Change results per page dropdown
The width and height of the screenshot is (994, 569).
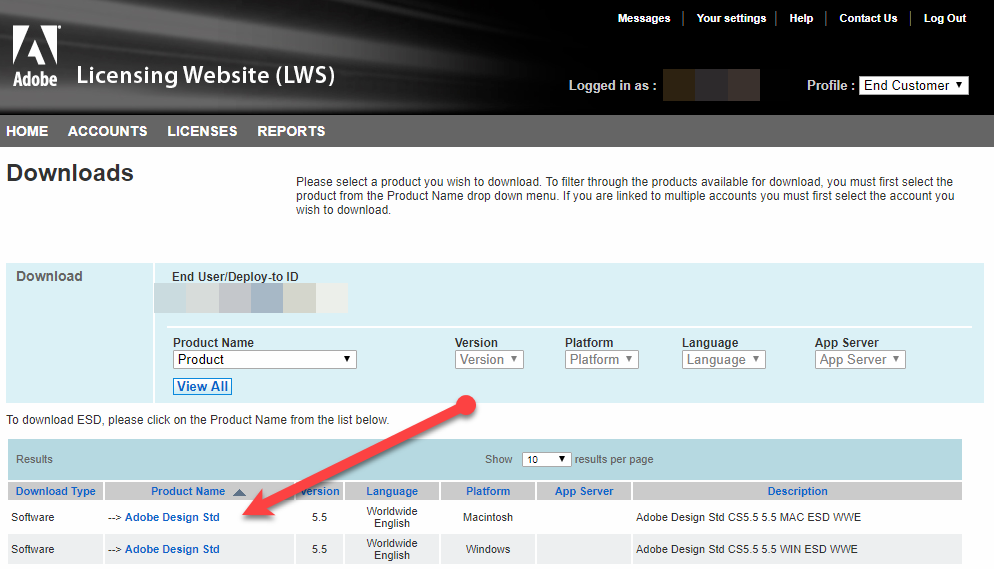(546, 459)
